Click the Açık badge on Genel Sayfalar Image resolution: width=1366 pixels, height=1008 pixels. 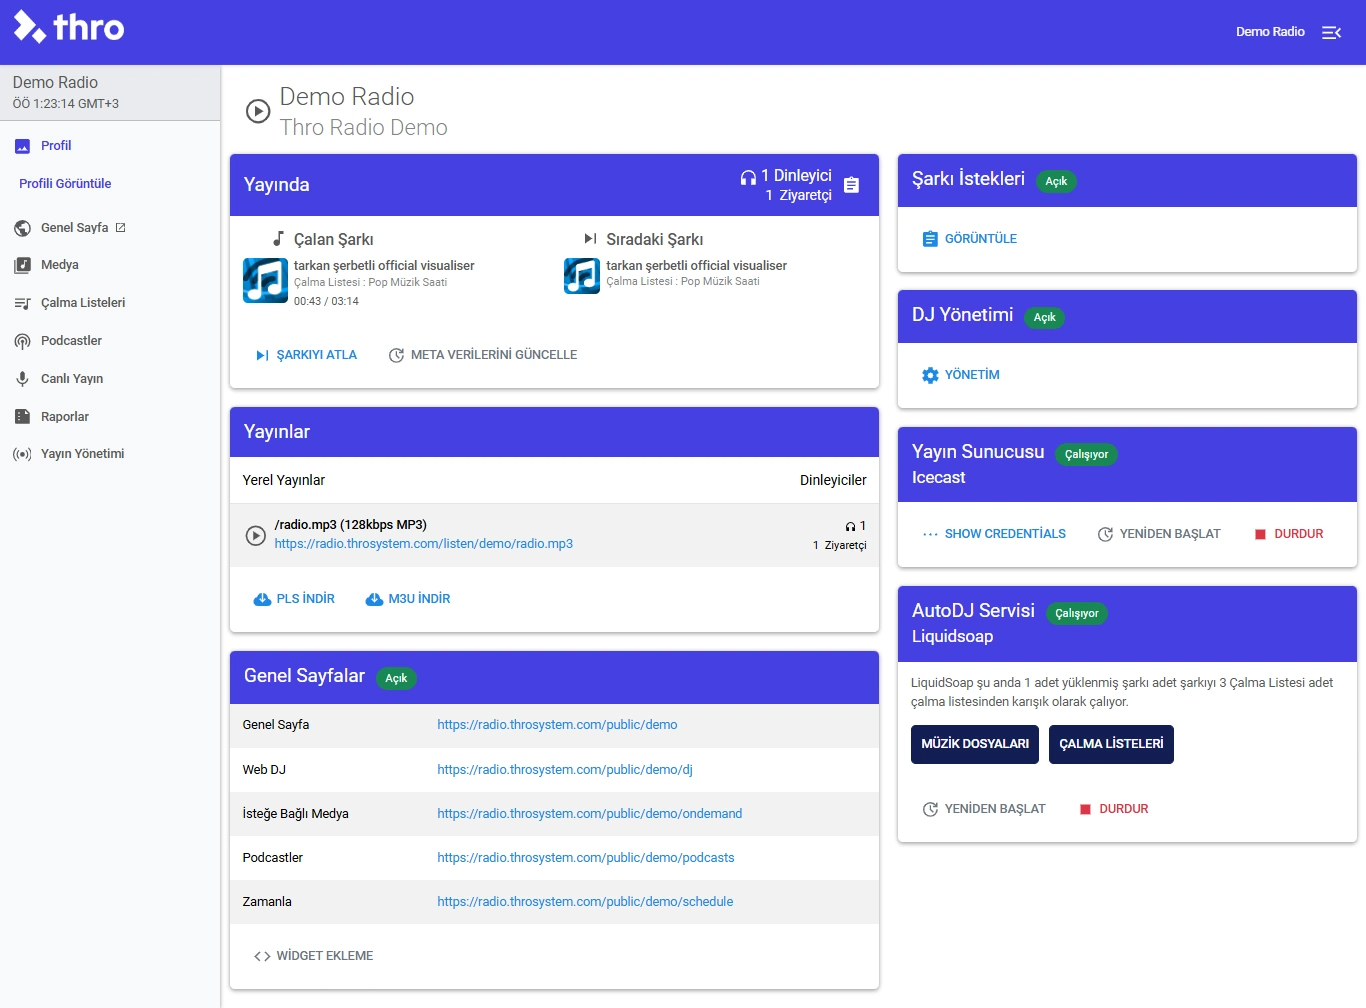click(x=396, y=678)
